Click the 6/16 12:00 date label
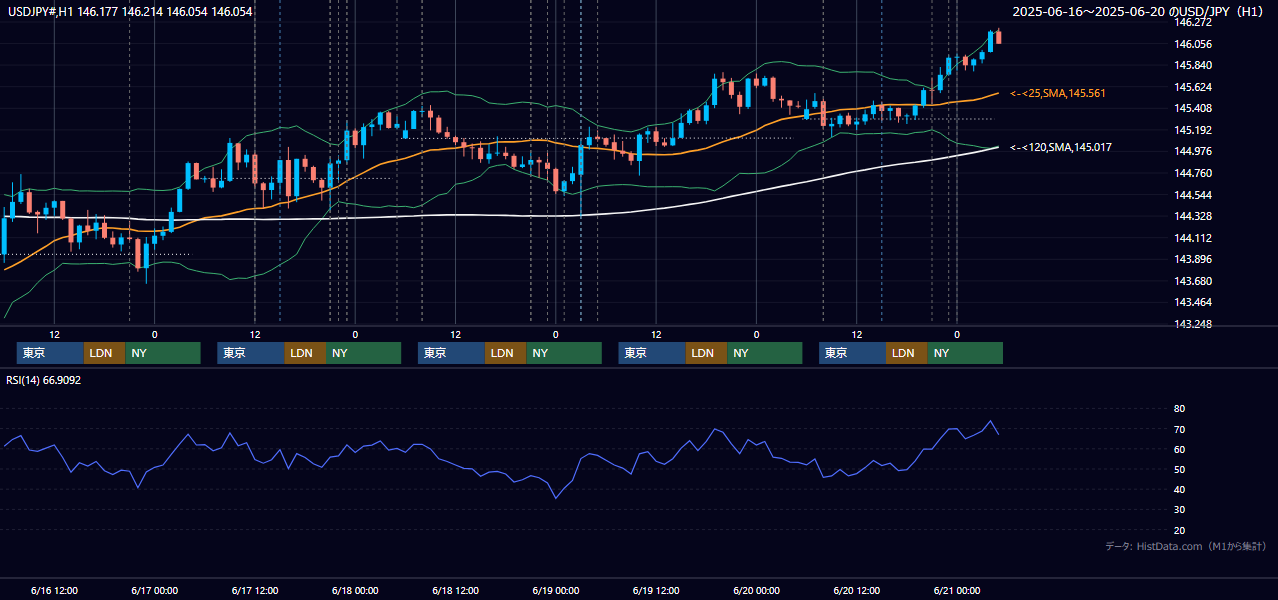This screenshot has width=1278, height=600. tap(54, 591)
